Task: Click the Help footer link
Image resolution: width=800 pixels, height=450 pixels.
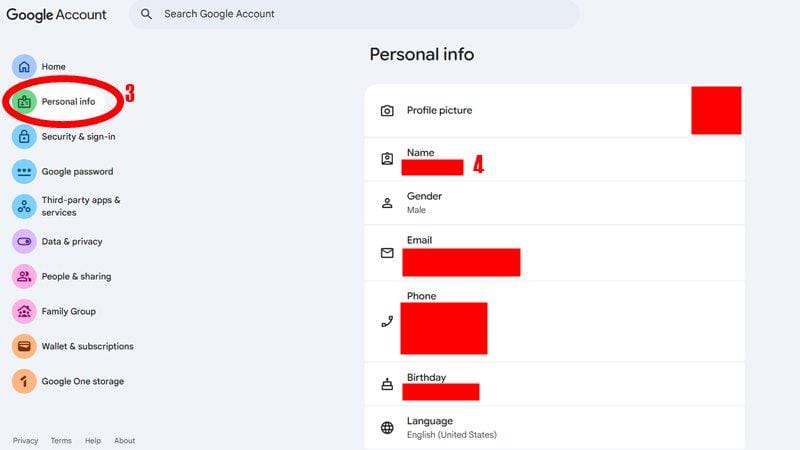Action: (x=93, y=440)
